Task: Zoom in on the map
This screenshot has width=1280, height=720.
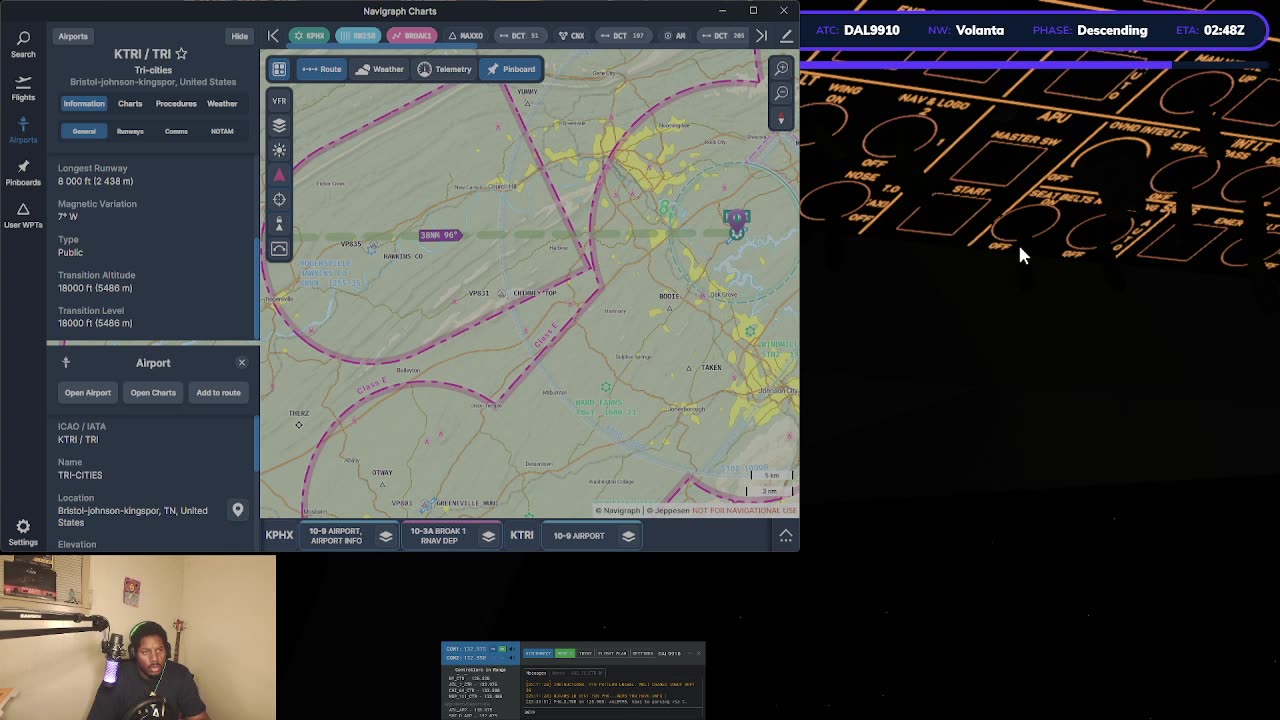Action: tap(781, 68)
